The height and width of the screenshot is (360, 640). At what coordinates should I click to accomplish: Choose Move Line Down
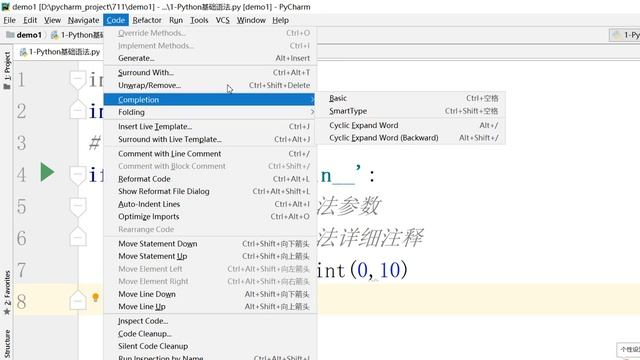[x=210, y=294]
